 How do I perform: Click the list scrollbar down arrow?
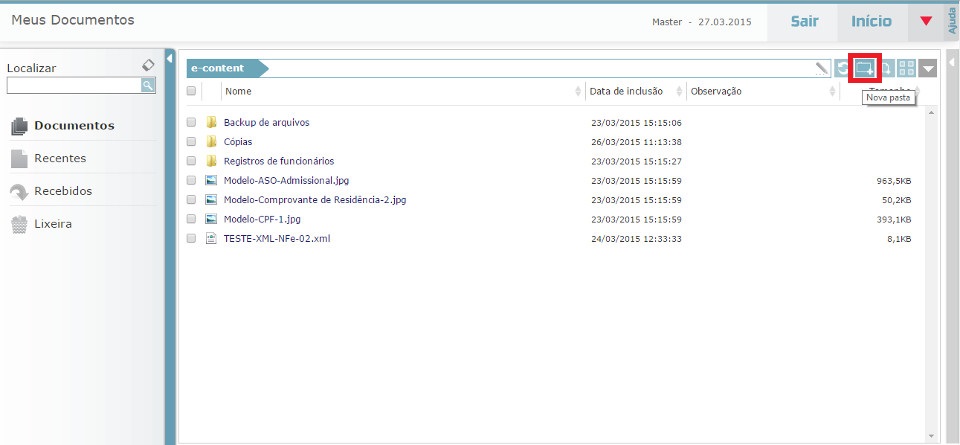931,435
